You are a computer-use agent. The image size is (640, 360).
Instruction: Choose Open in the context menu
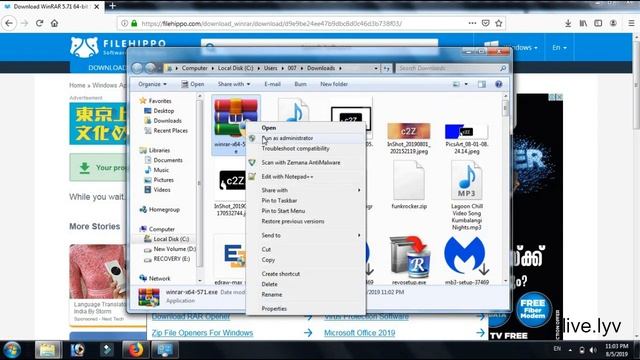tap(269, 128)
